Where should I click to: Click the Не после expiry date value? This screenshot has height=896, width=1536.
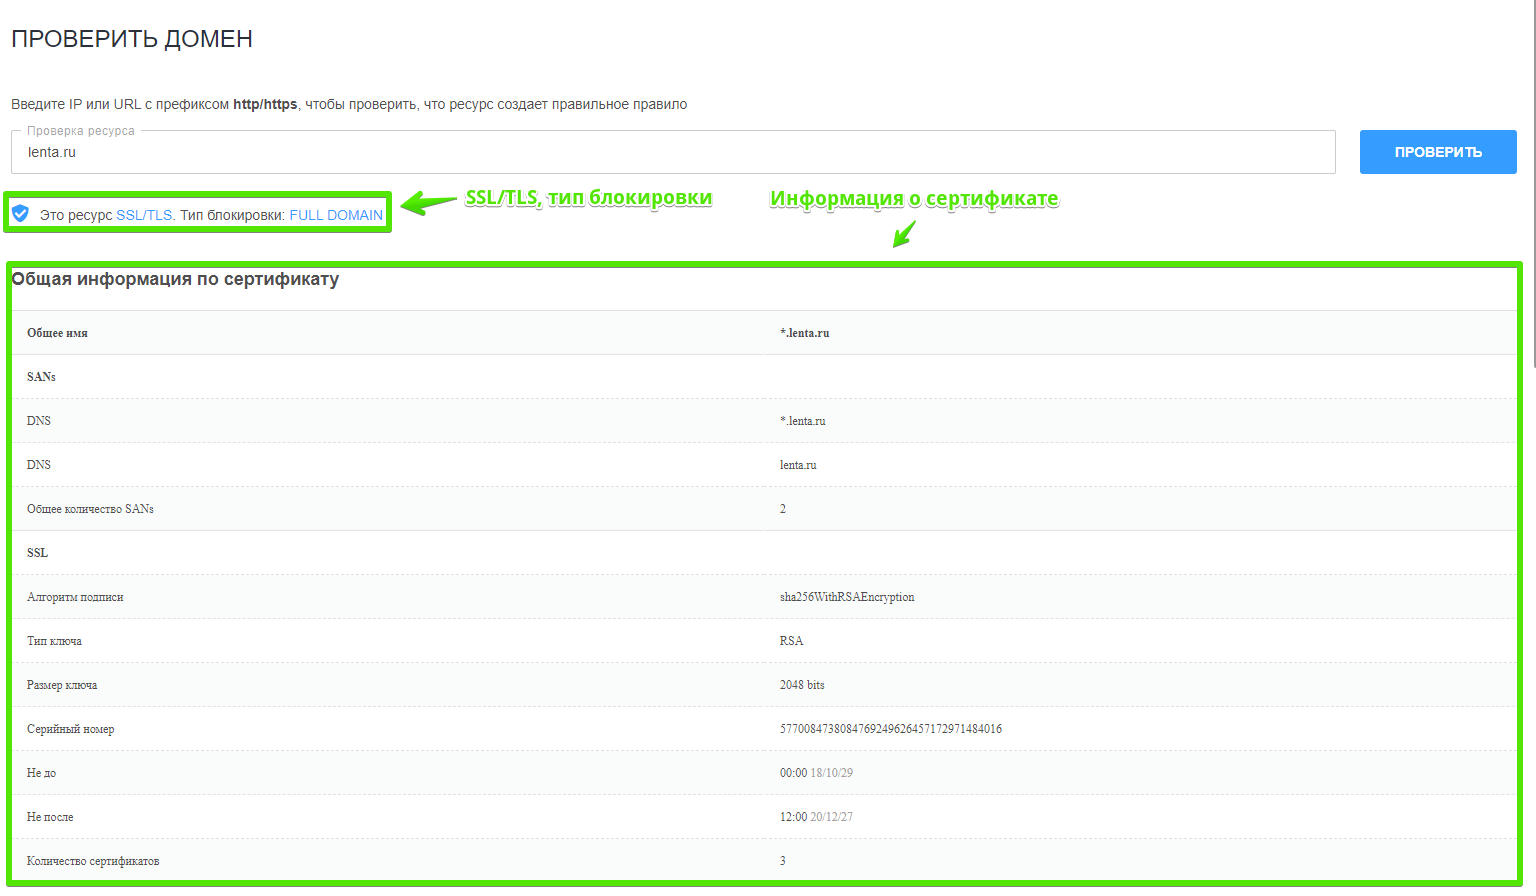(816, 817)
